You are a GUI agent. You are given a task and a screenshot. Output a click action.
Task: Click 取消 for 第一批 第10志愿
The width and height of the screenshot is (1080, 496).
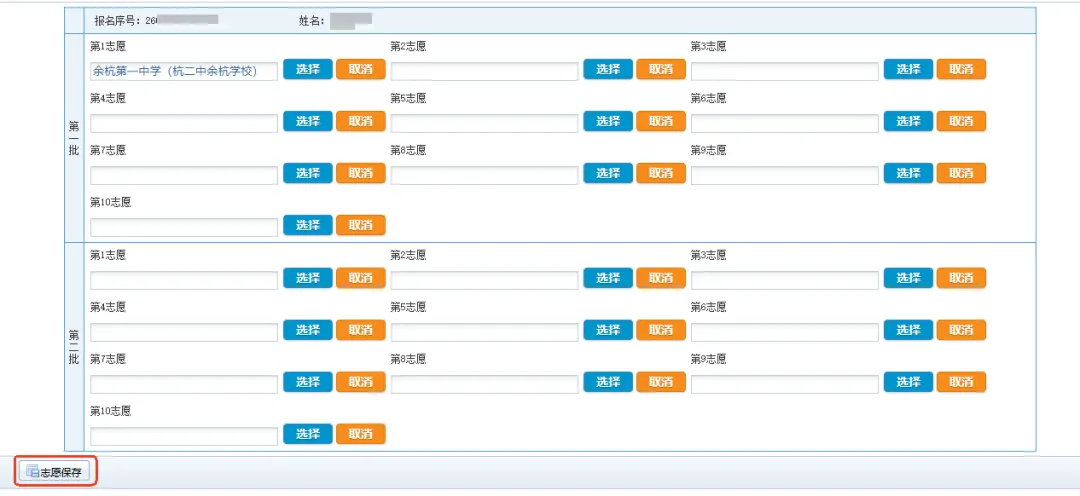(360, 225)
